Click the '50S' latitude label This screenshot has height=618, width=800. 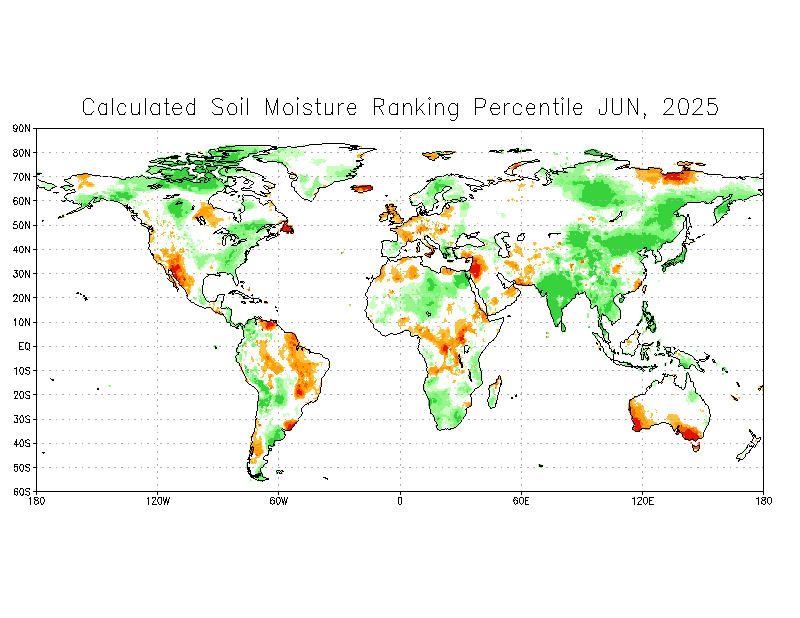click(21, 468)
